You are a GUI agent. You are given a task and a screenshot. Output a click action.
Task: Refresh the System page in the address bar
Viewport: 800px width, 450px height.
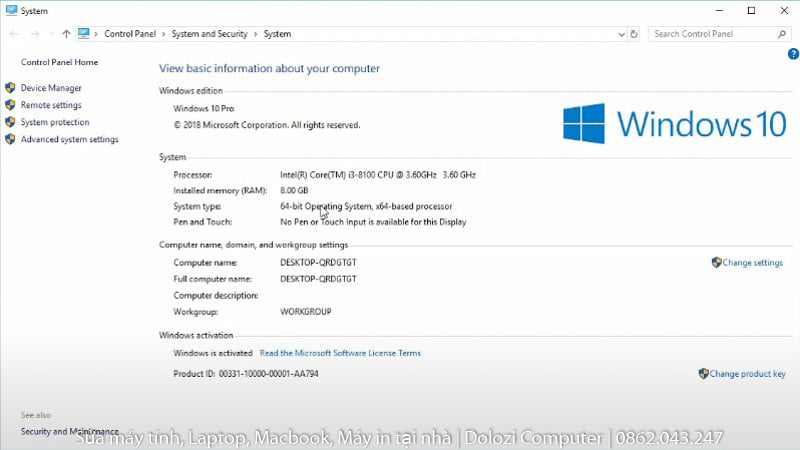point(634,34)
